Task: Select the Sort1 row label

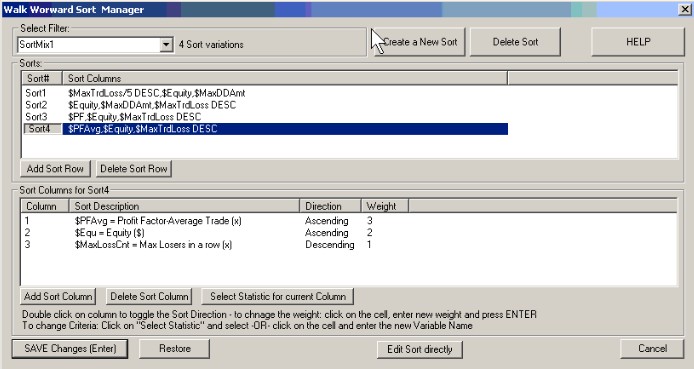Action: 36,93
